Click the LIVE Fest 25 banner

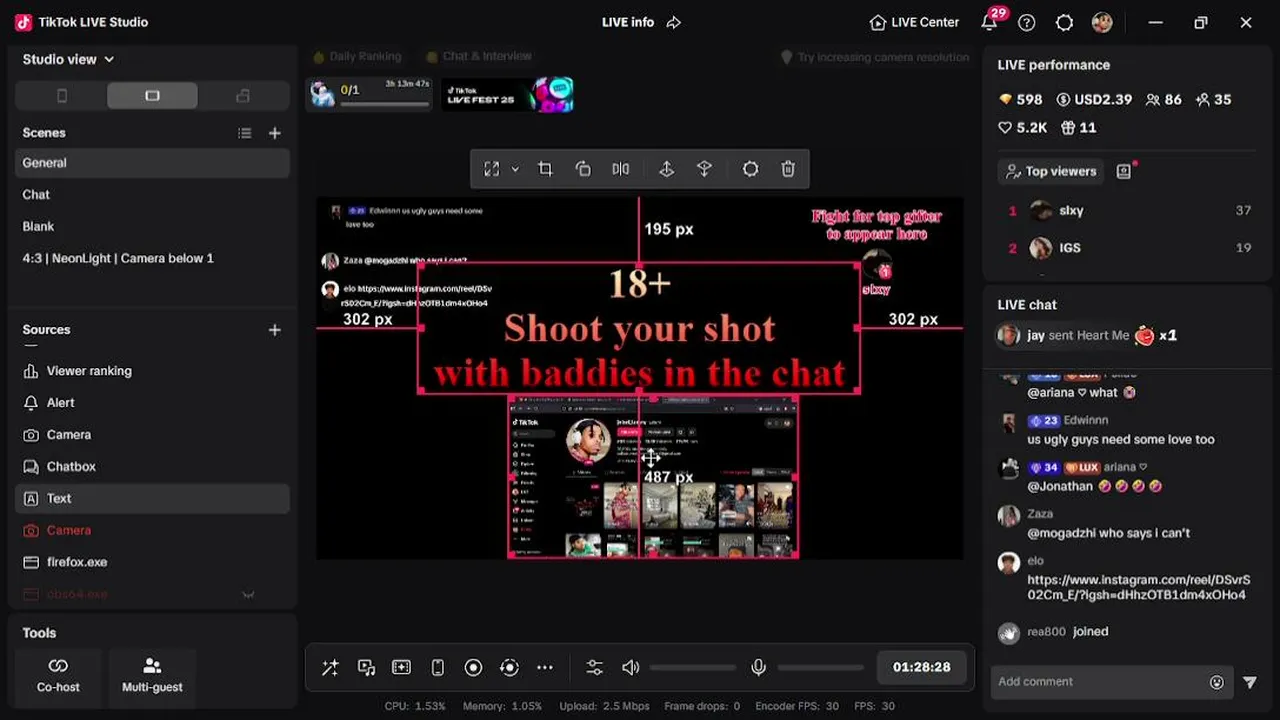(x=508, y=95)
